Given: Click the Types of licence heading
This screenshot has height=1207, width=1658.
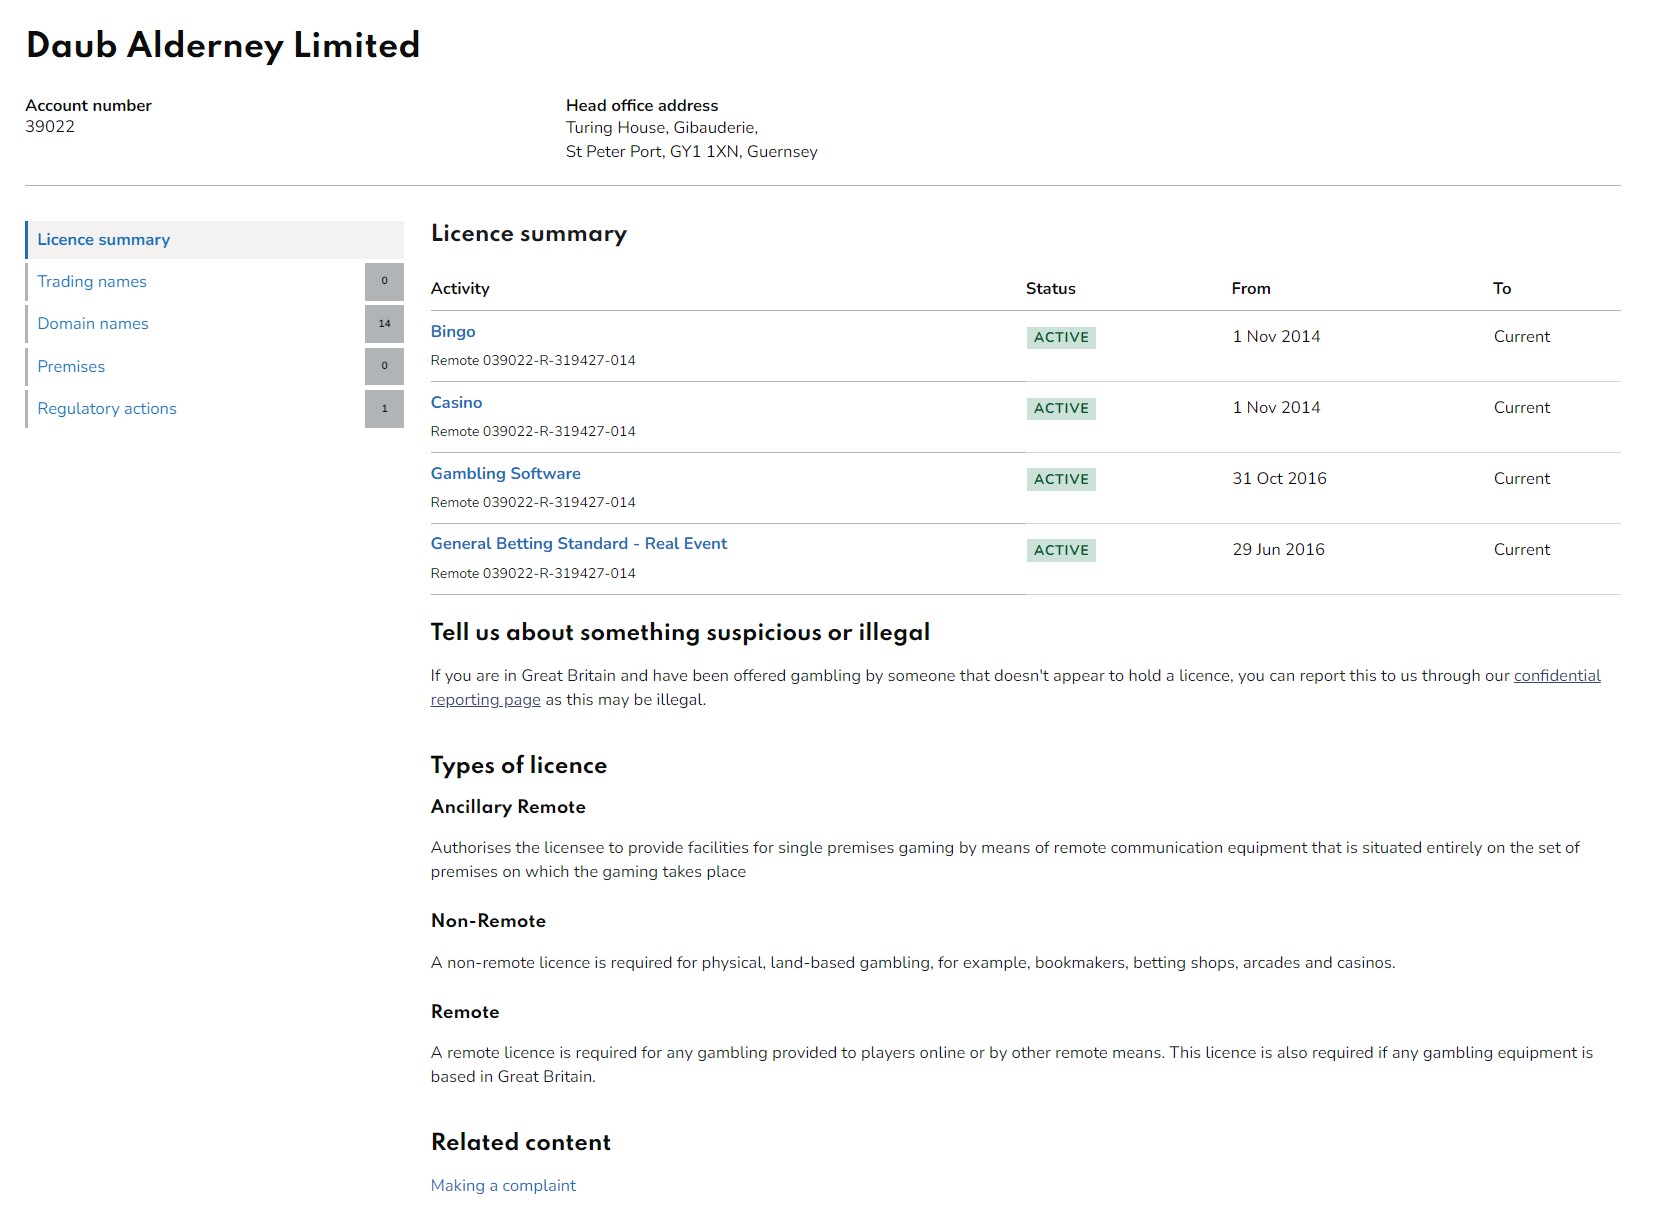Looking at the screenshot, I should tap(519, 766).
